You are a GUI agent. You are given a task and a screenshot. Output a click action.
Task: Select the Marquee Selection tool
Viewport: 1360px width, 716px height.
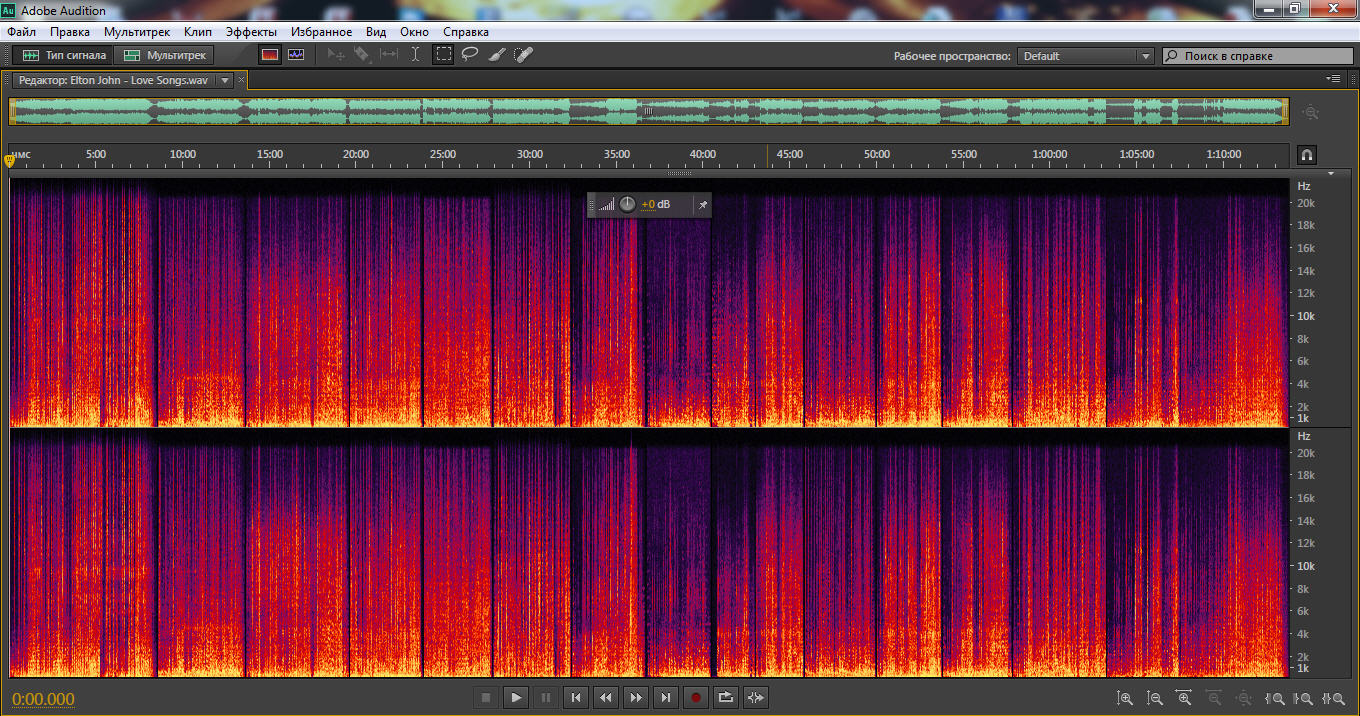click(443, 55)
